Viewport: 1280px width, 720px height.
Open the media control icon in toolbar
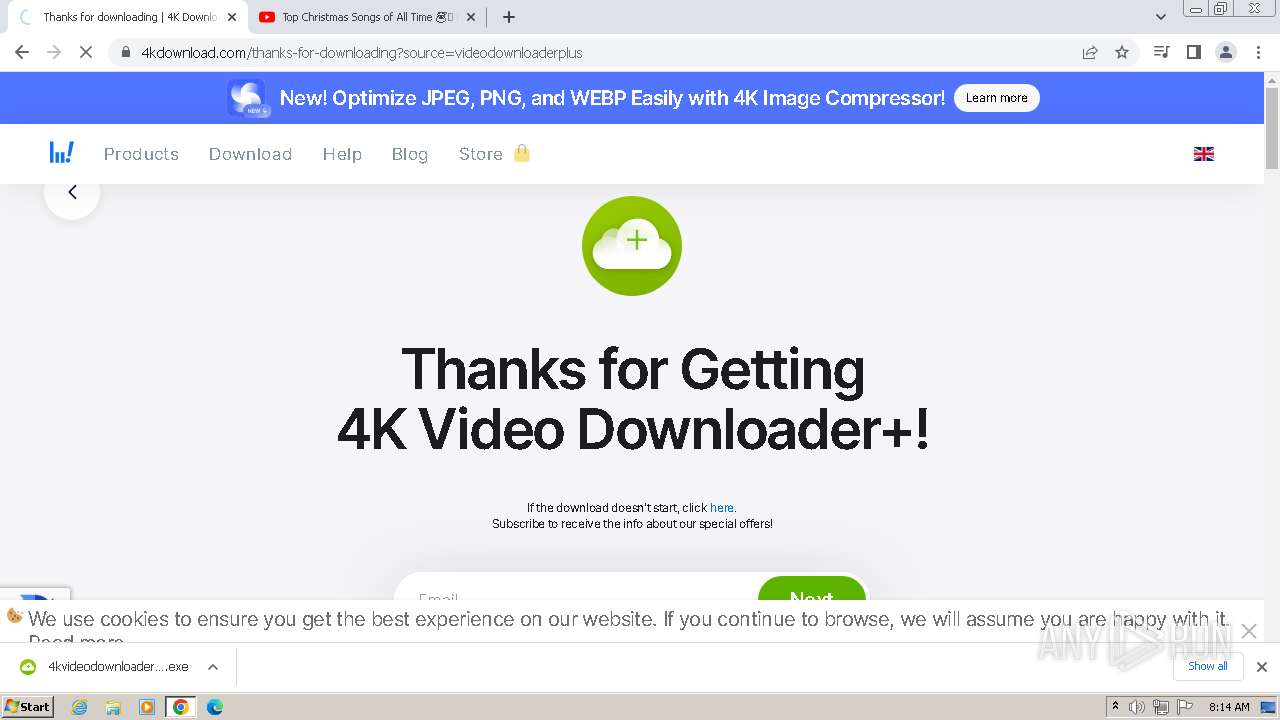1161,52
